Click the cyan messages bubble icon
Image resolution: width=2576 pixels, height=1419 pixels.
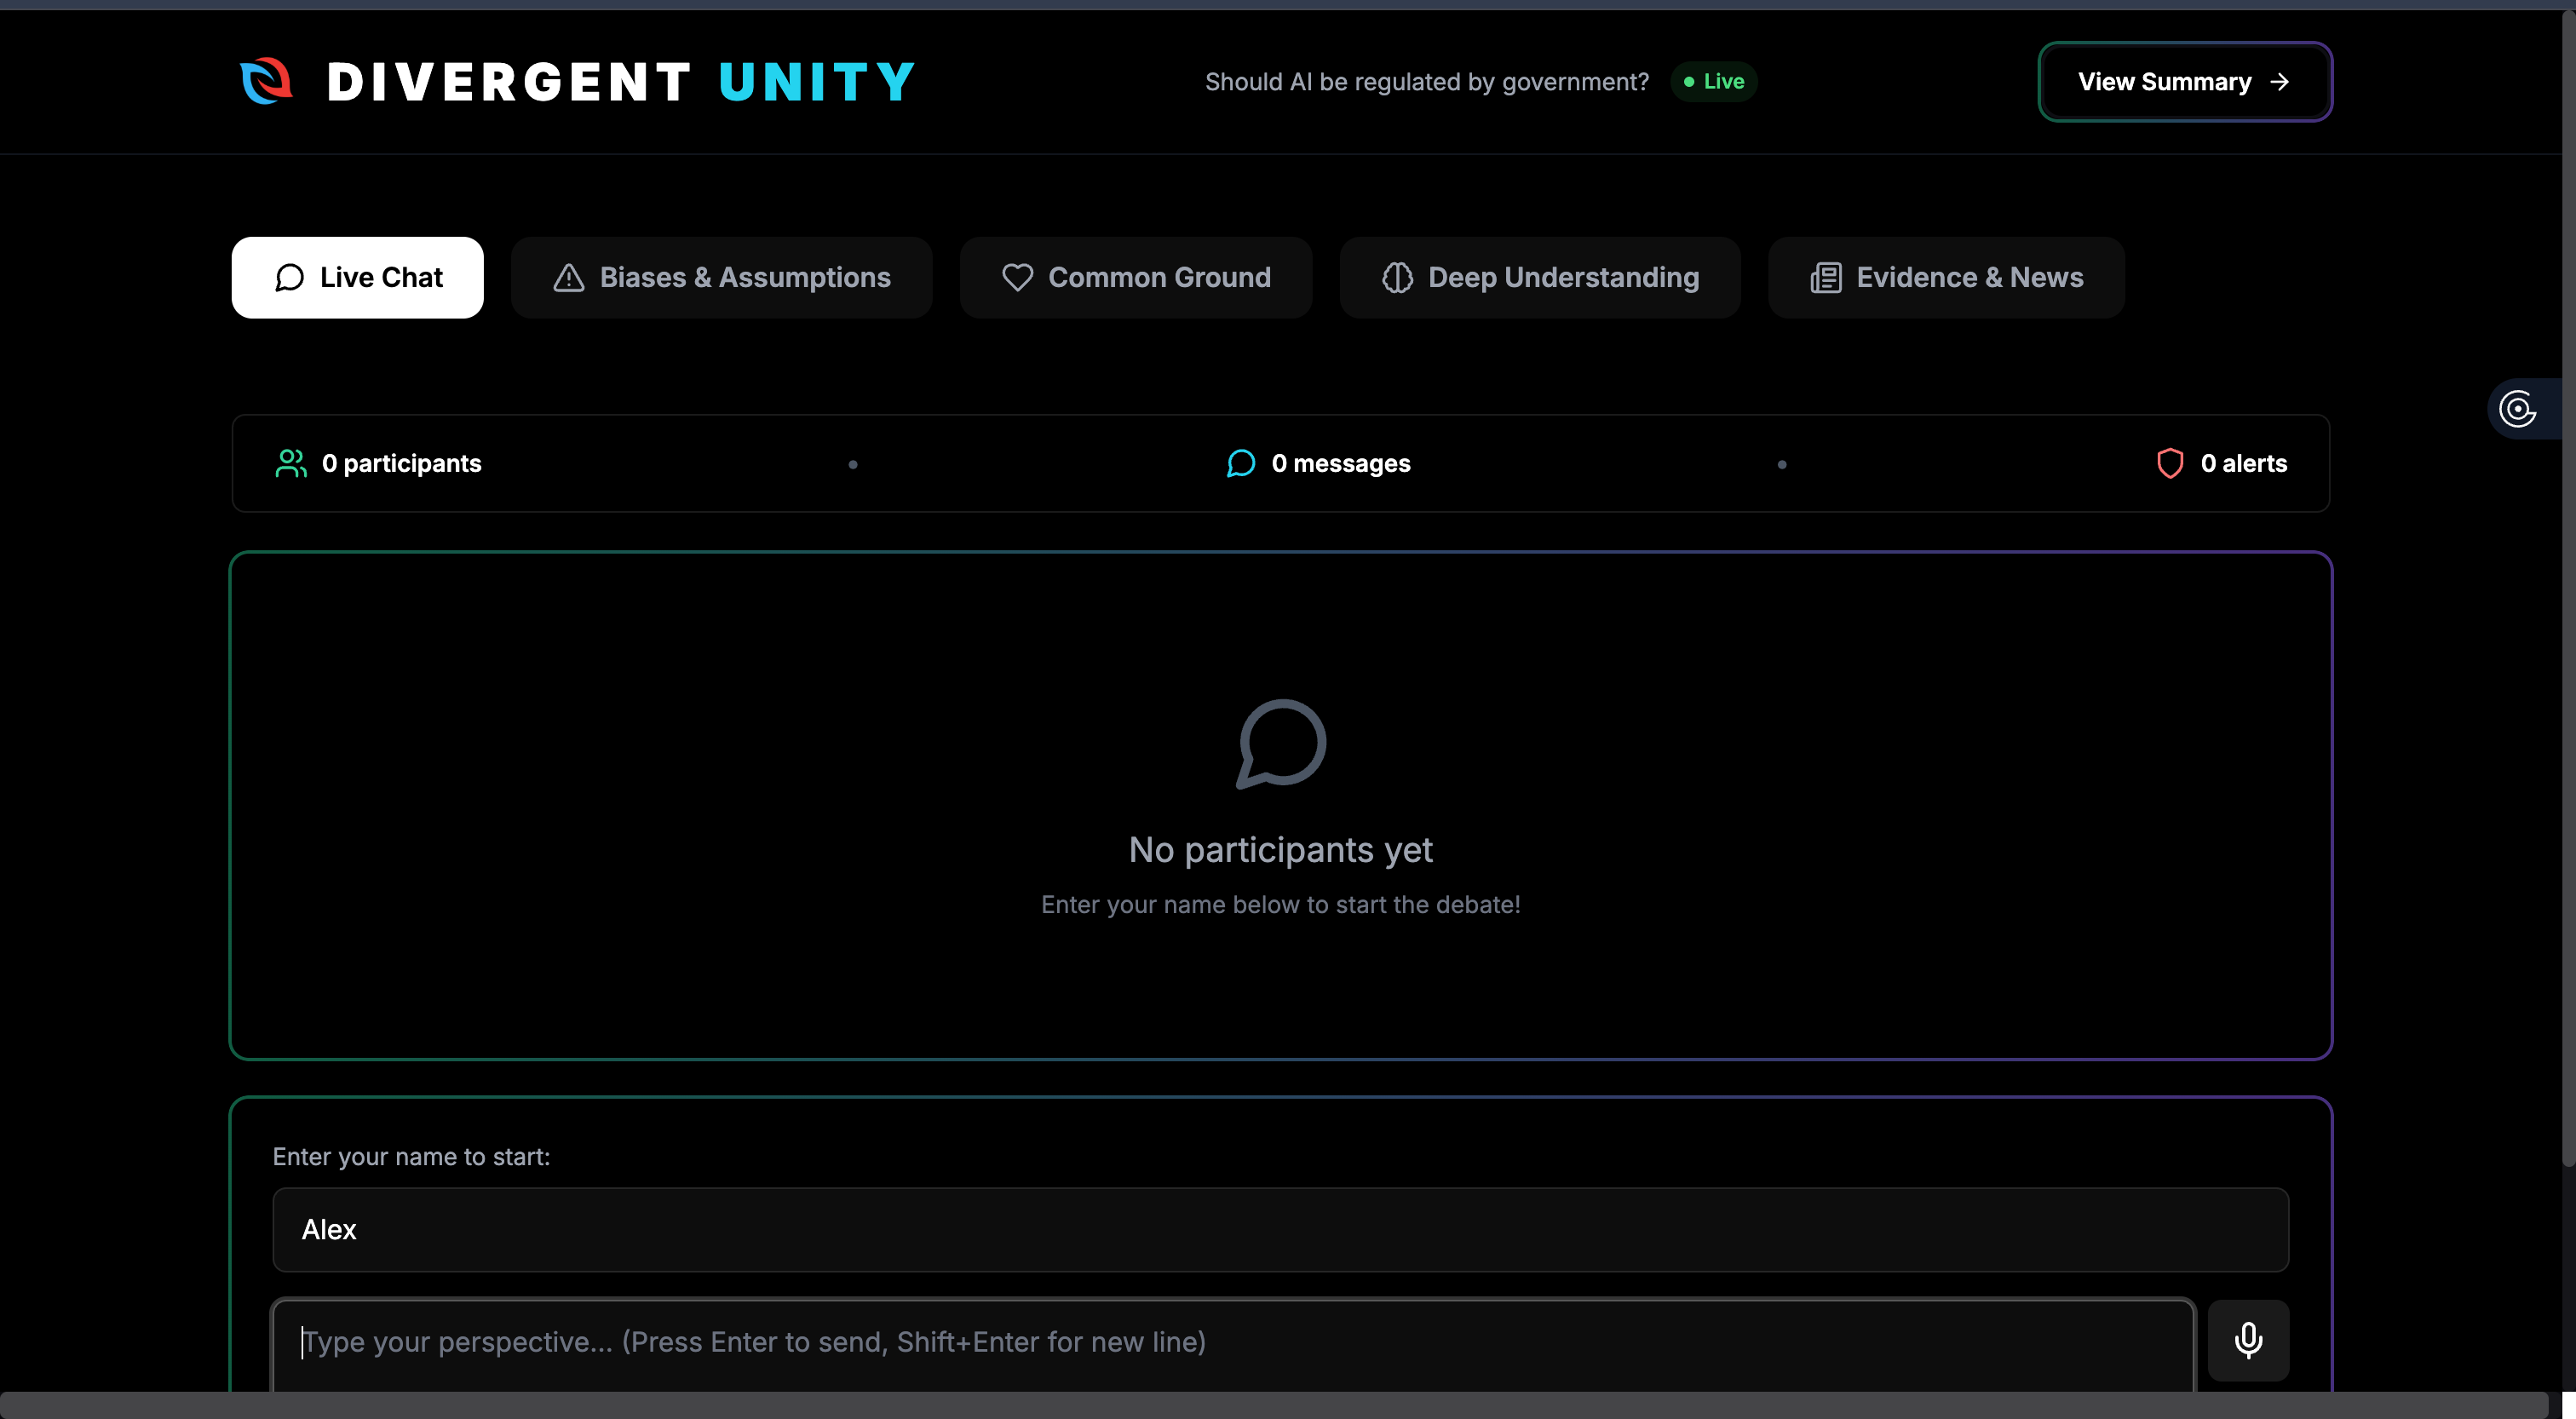click(1240, 463)
